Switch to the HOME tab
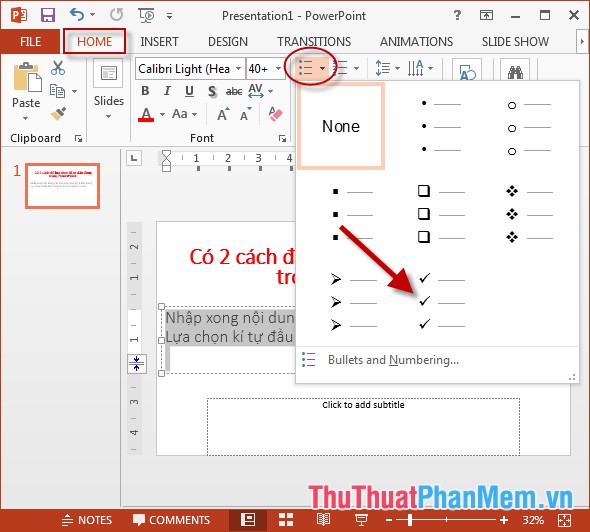590x532 pixels. [x=94, y=41]
